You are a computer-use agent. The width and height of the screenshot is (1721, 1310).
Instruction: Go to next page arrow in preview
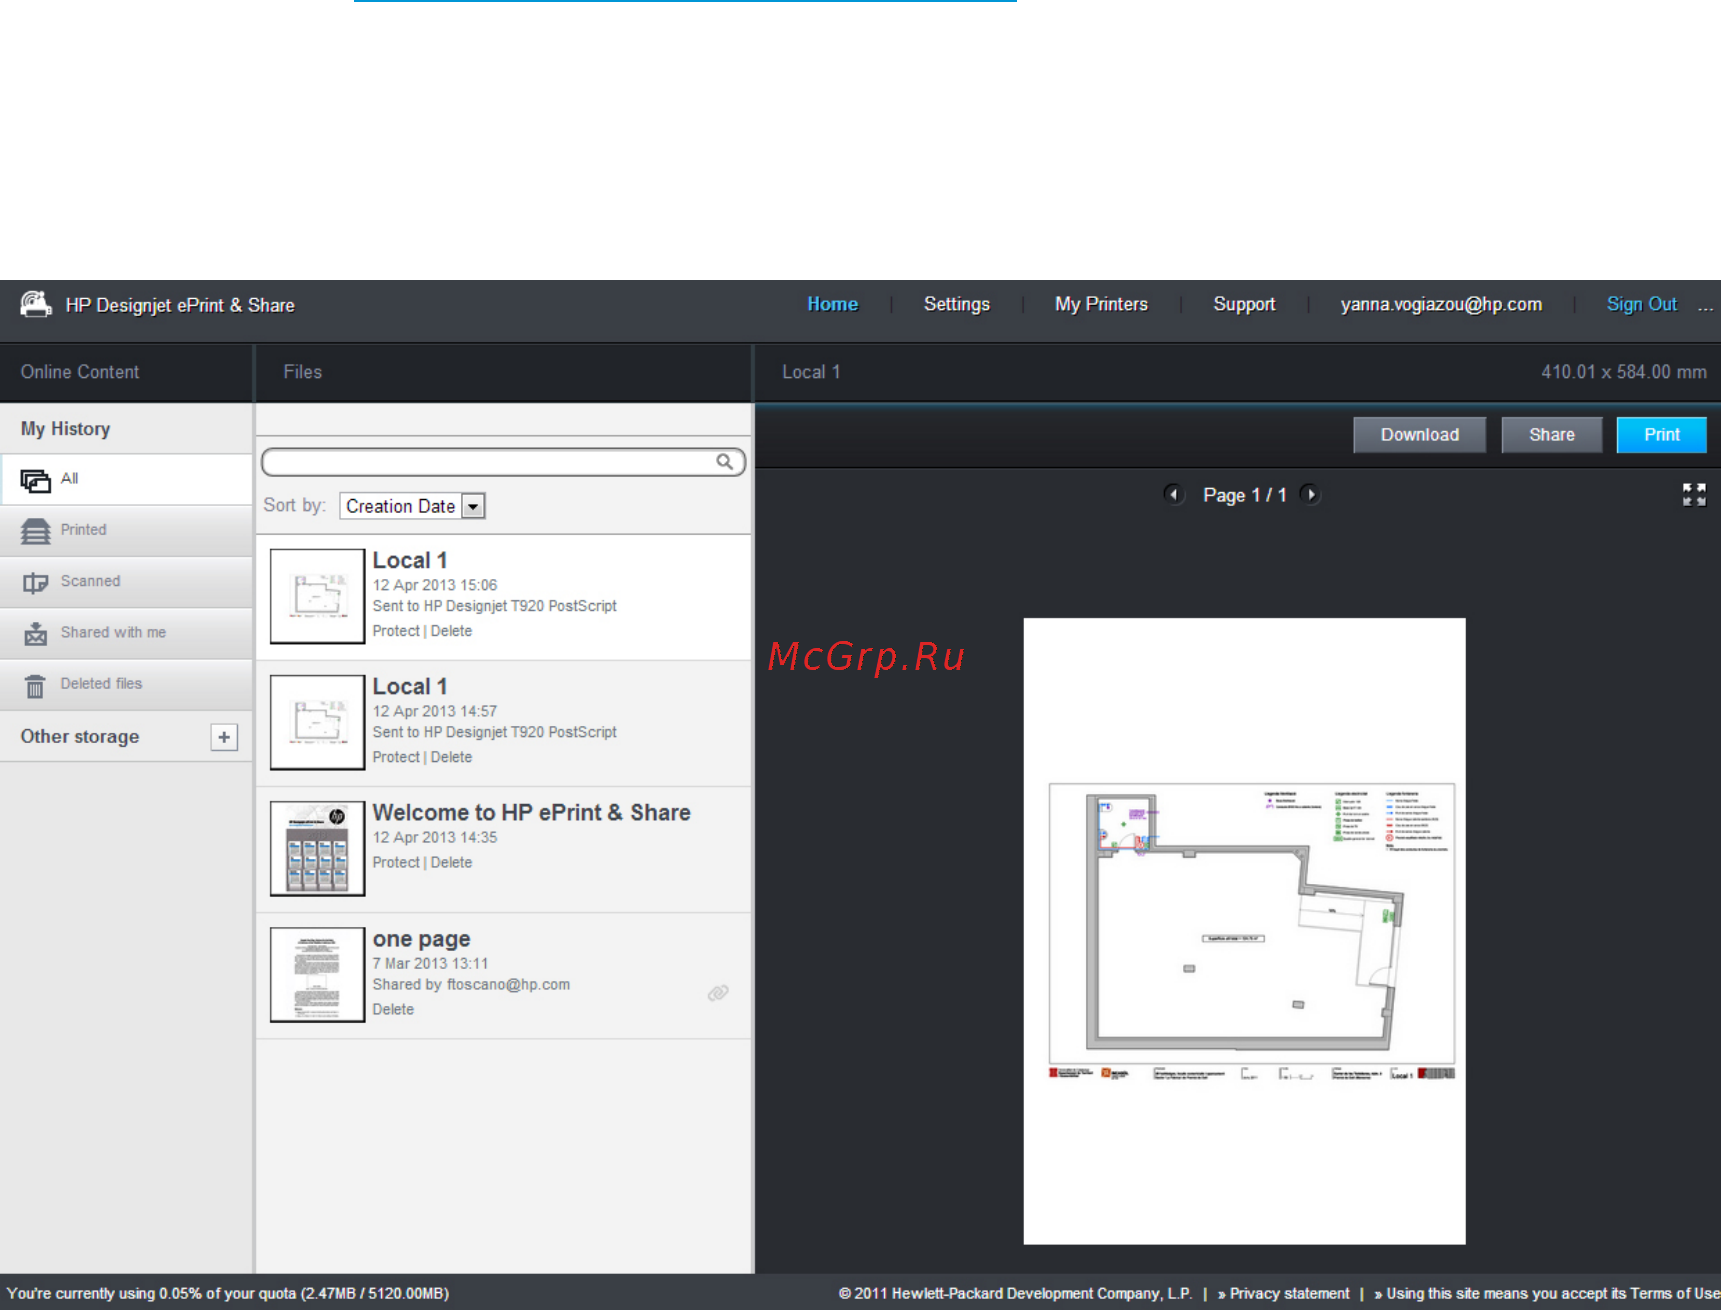1310,494
